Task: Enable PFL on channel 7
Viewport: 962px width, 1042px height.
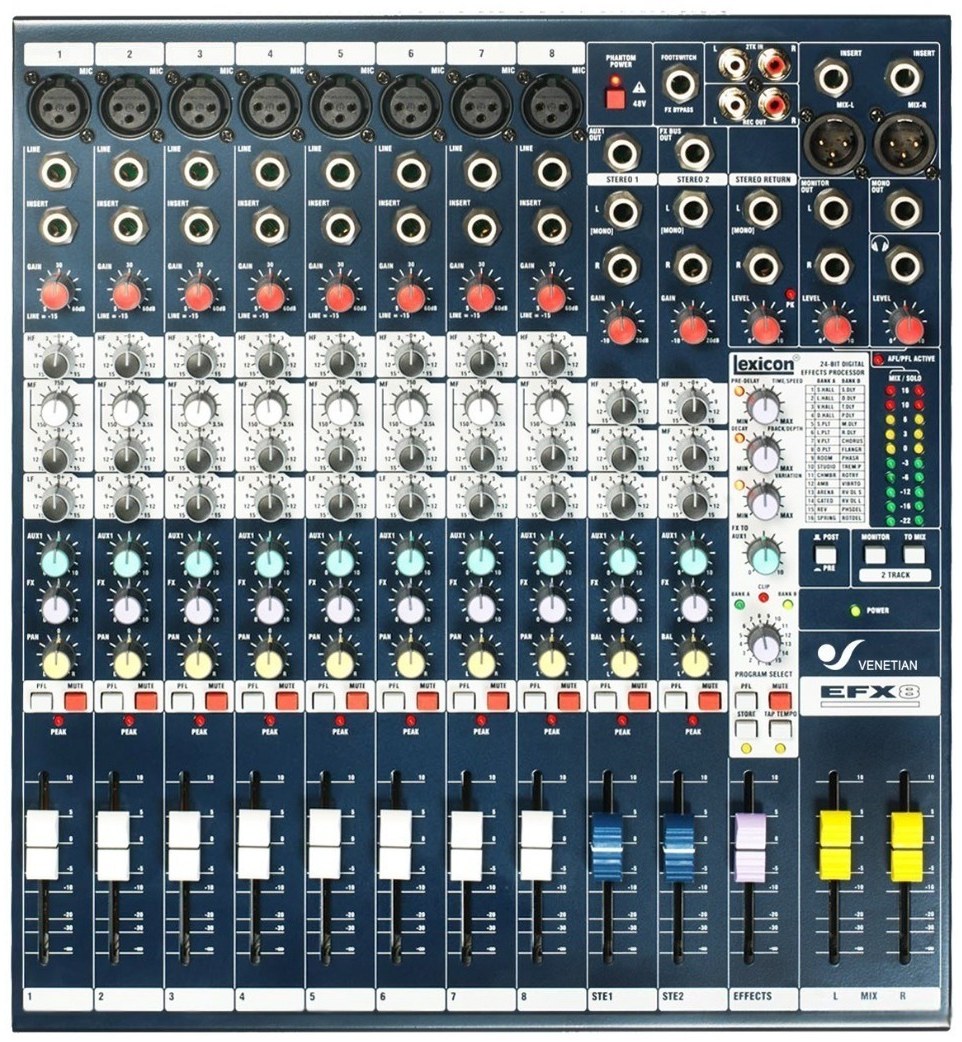Action: pos(464,700)
